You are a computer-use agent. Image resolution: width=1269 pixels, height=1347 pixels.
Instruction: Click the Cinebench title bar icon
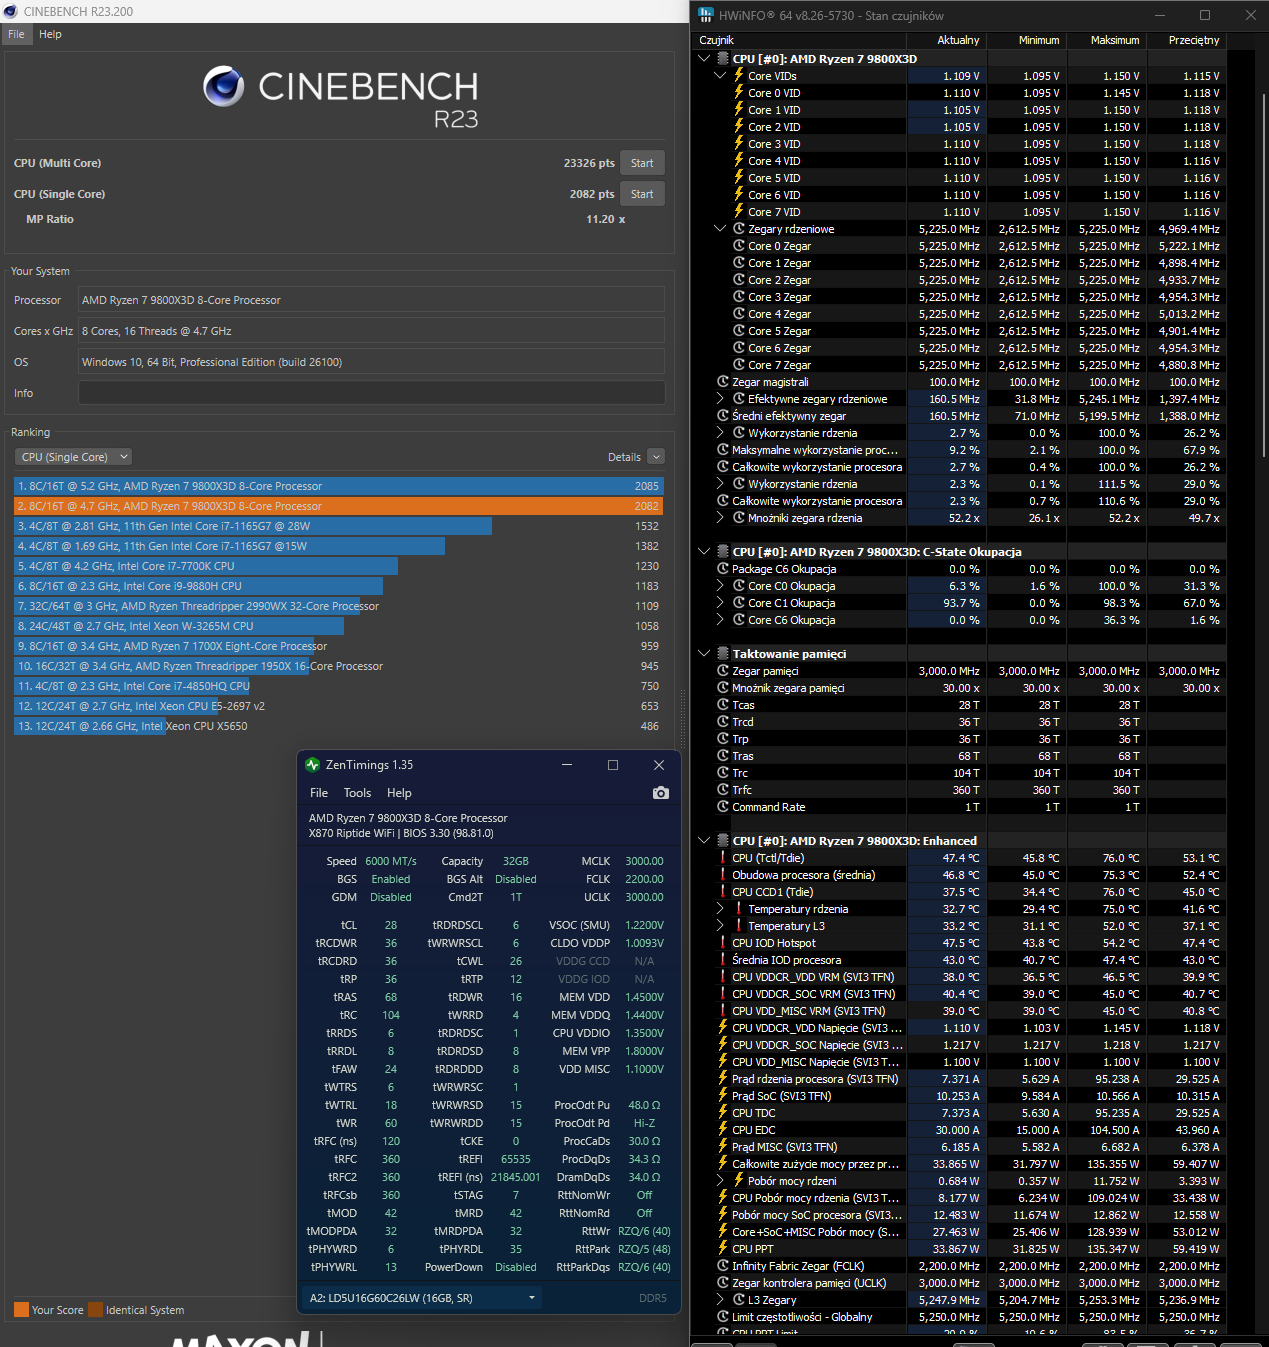(x=10, y=11)
